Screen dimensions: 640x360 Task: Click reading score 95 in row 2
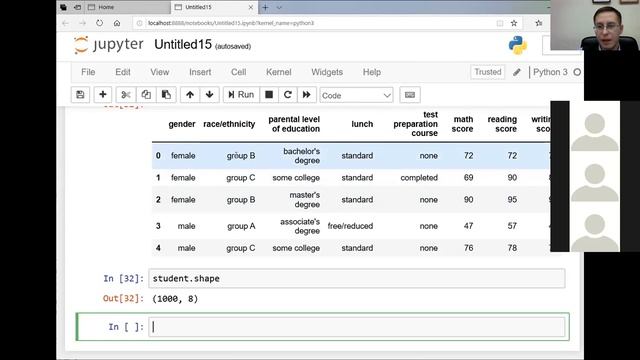pos(512,200)
